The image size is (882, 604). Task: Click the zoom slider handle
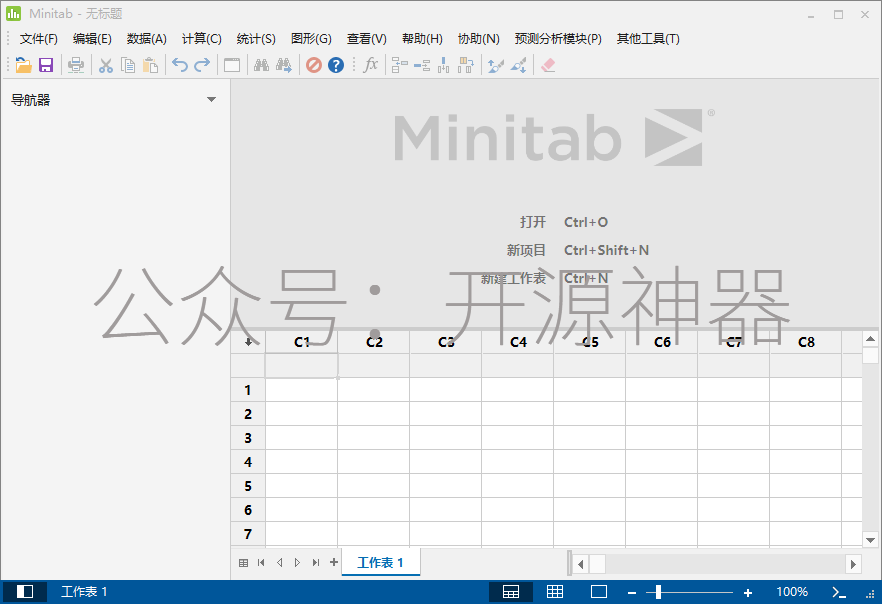658,592
